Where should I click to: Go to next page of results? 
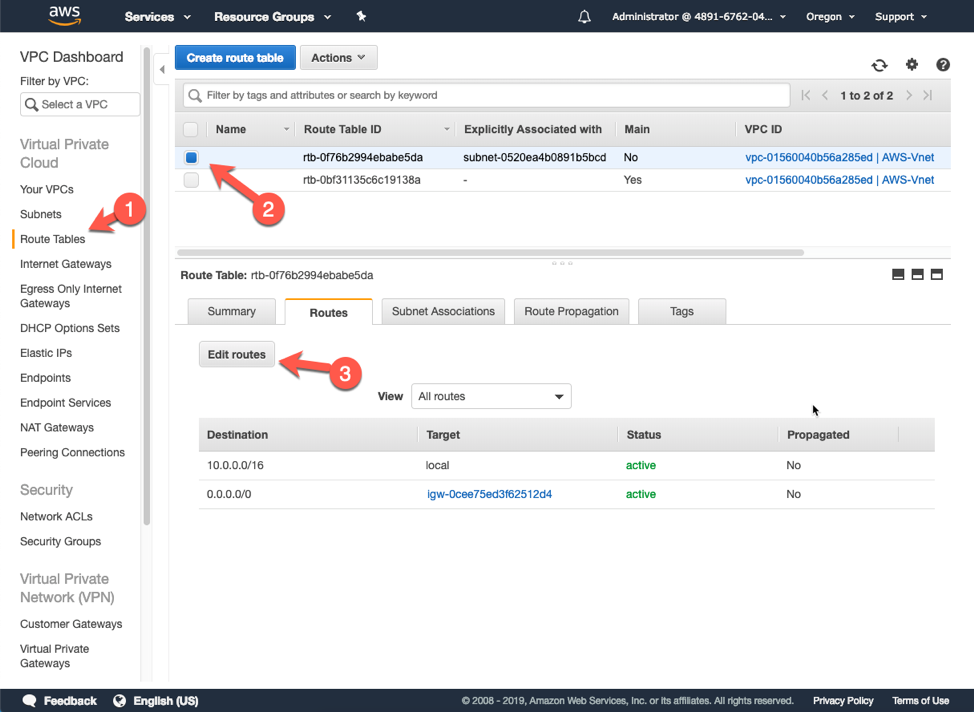tap(909, 95)
